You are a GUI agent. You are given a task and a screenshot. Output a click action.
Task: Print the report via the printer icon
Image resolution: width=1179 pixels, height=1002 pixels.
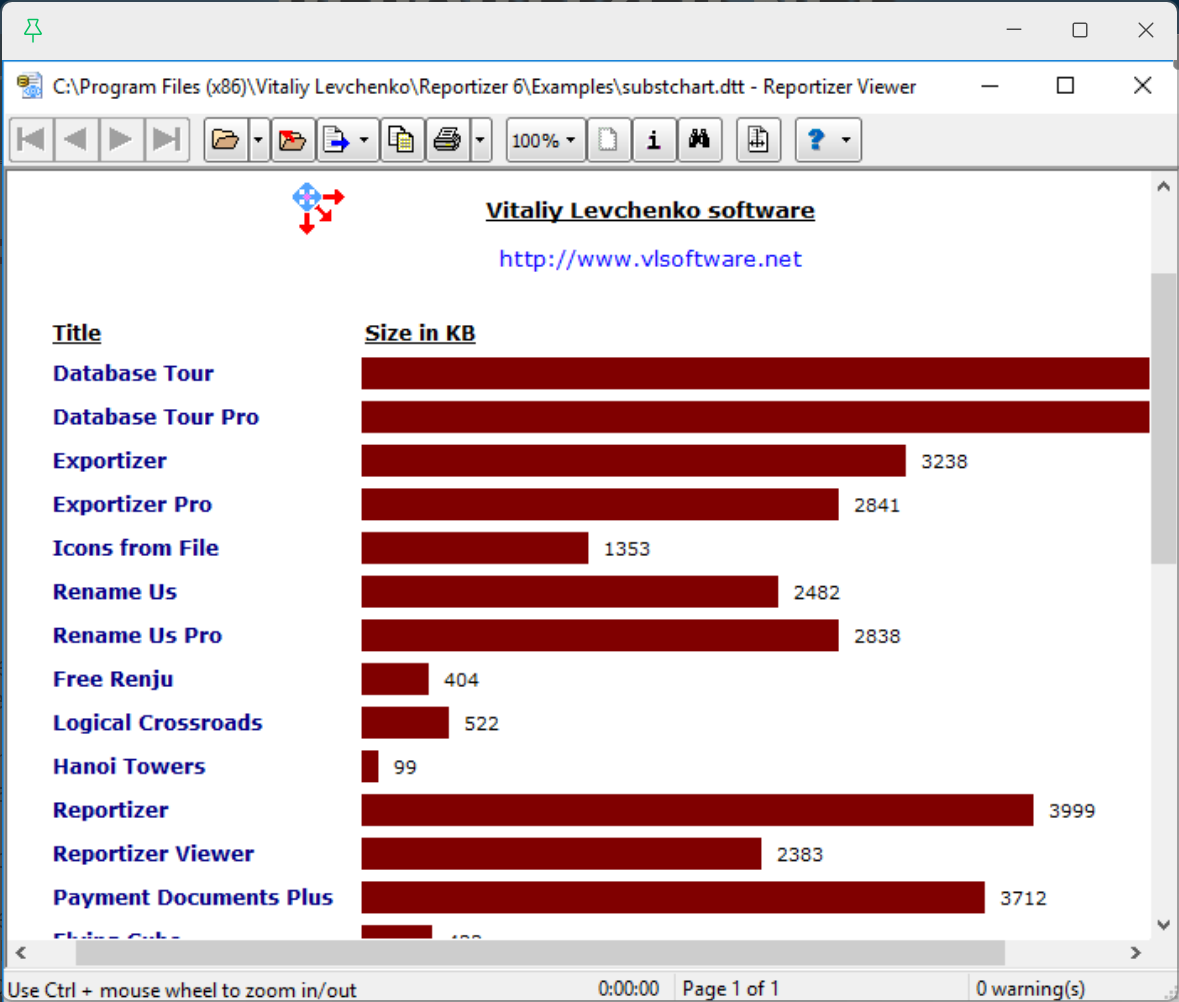(446, 140)
